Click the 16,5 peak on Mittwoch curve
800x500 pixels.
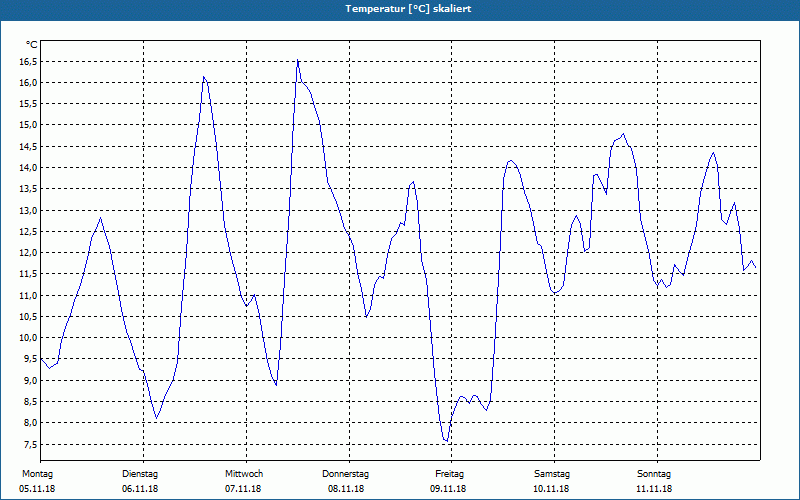(297, 60)
